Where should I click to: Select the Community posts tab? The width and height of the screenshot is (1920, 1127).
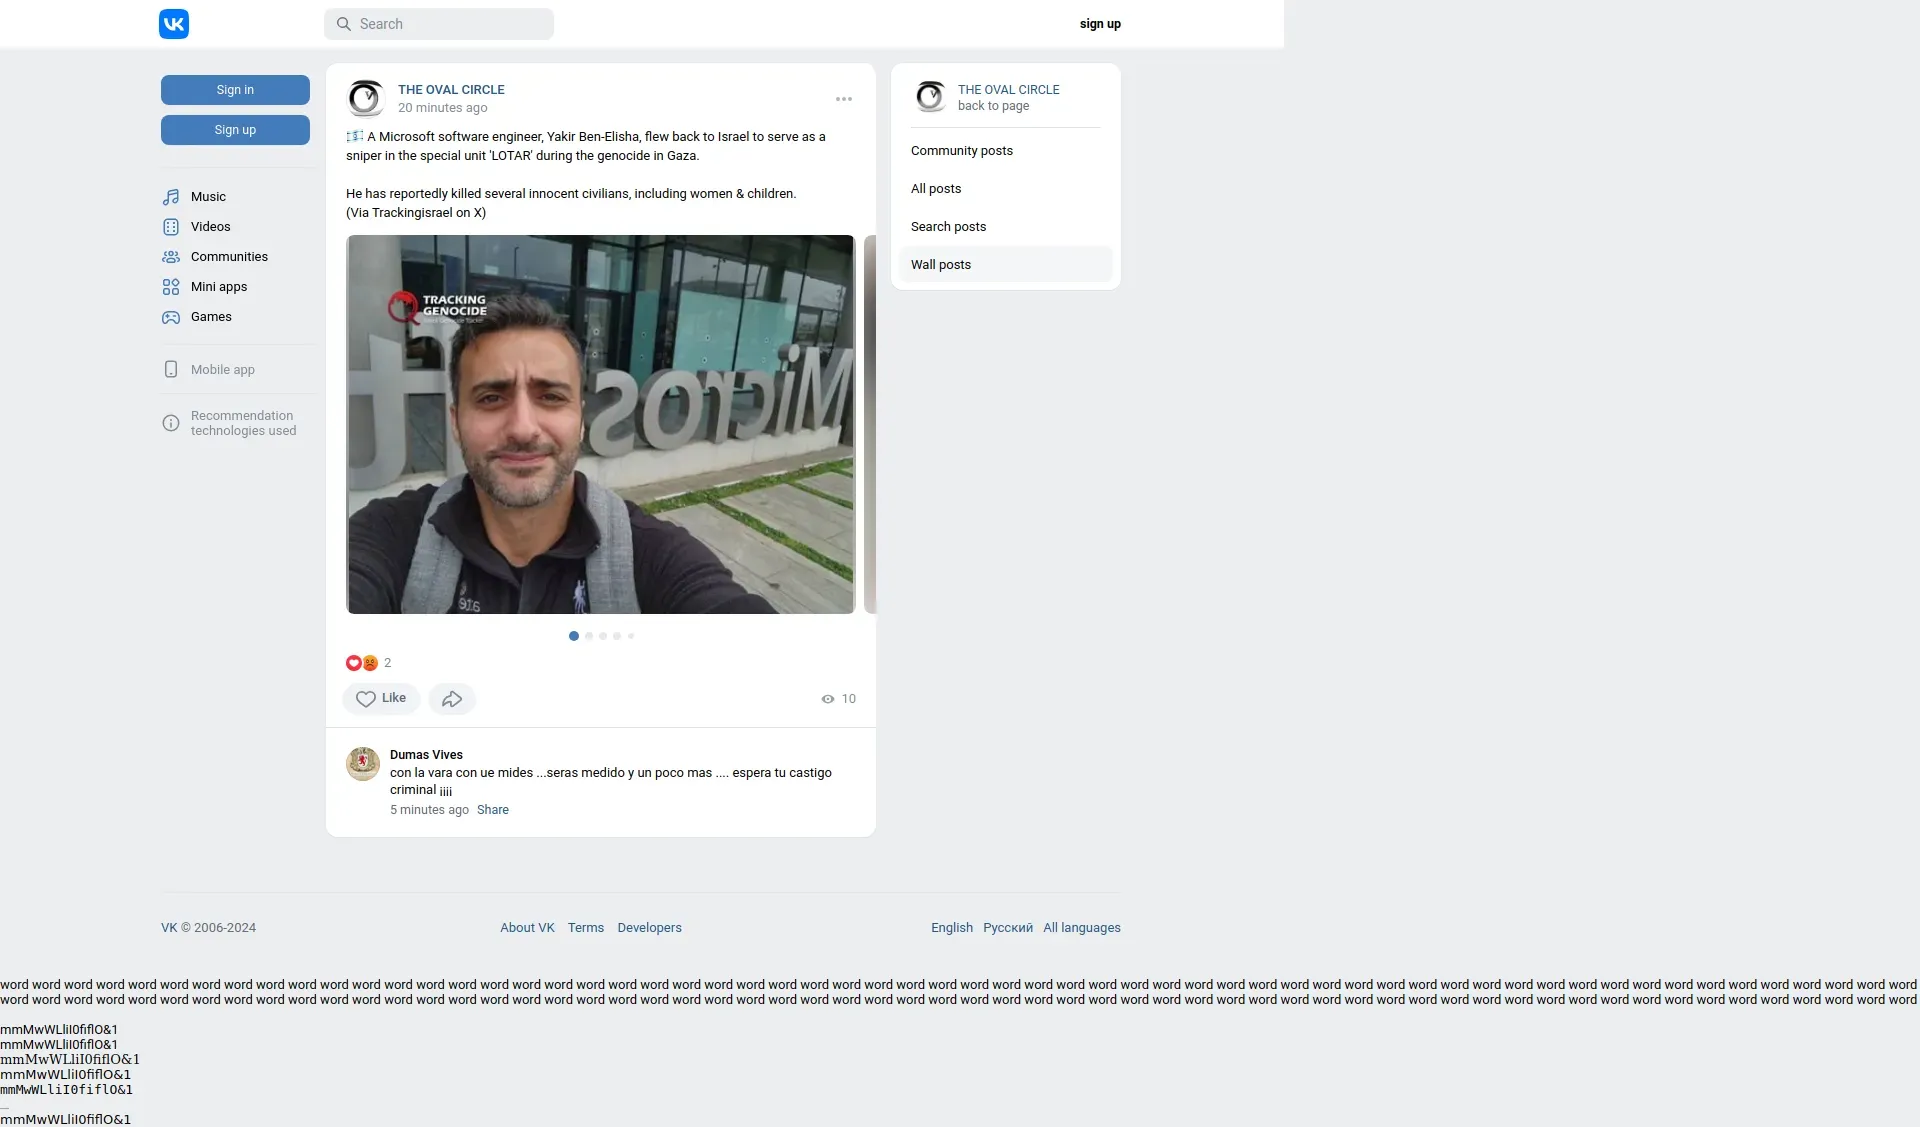point(962,151)
